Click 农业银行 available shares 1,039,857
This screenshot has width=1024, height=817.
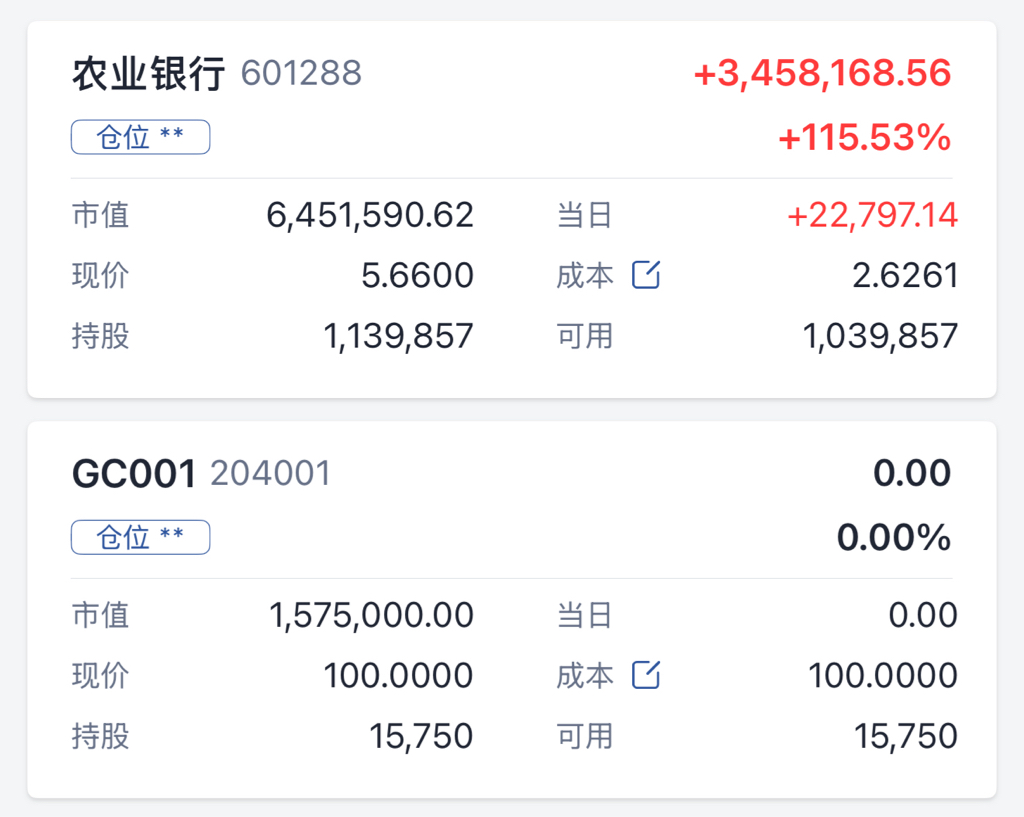click(880, 337)
